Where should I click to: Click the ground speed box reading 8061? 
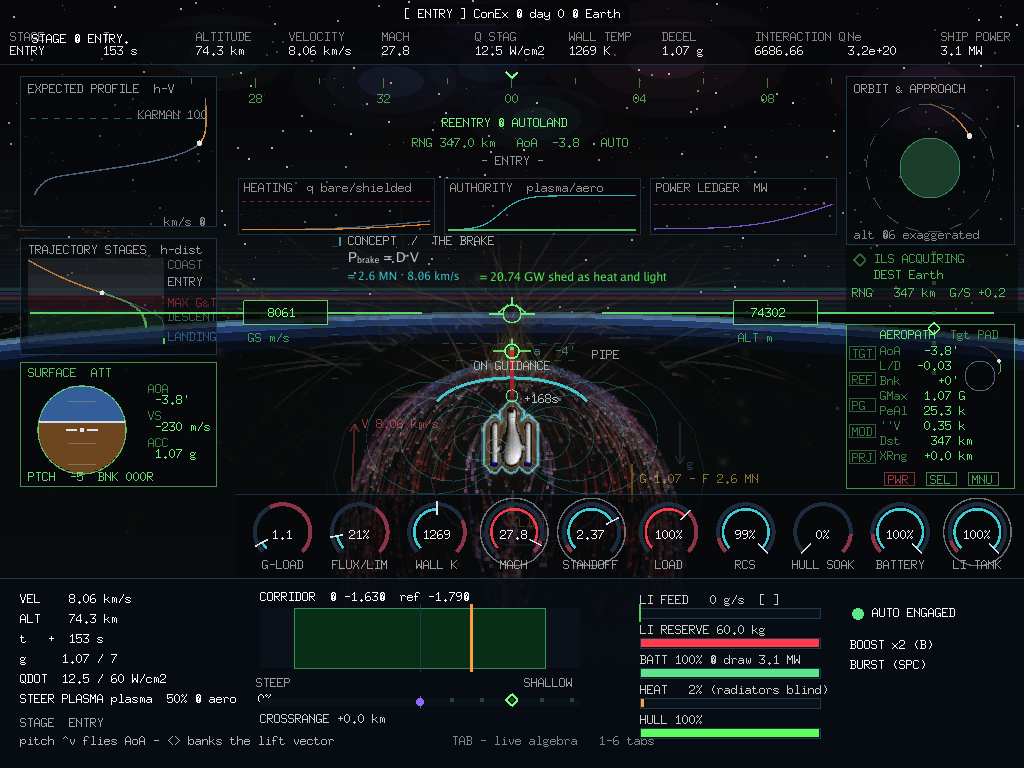tap(285, 312)
